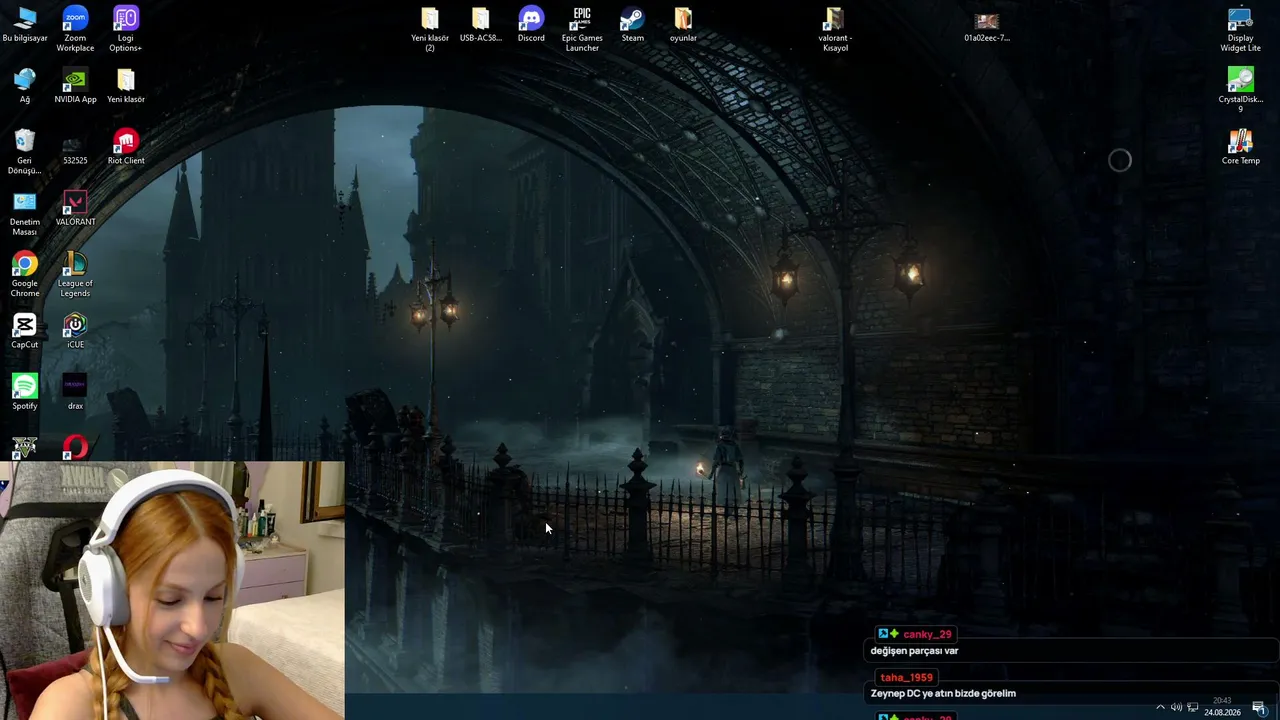Open Spotify from the desktop
The height and width of the screenshot is (720, 1280).
[25, 392]
